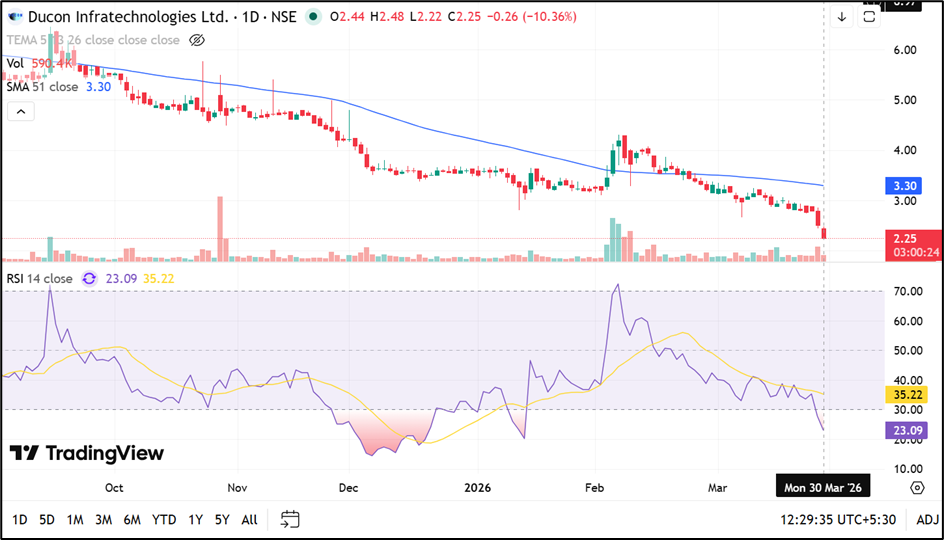
Task: Toggle ADJ adjusted data button
Action: (926, 519)
